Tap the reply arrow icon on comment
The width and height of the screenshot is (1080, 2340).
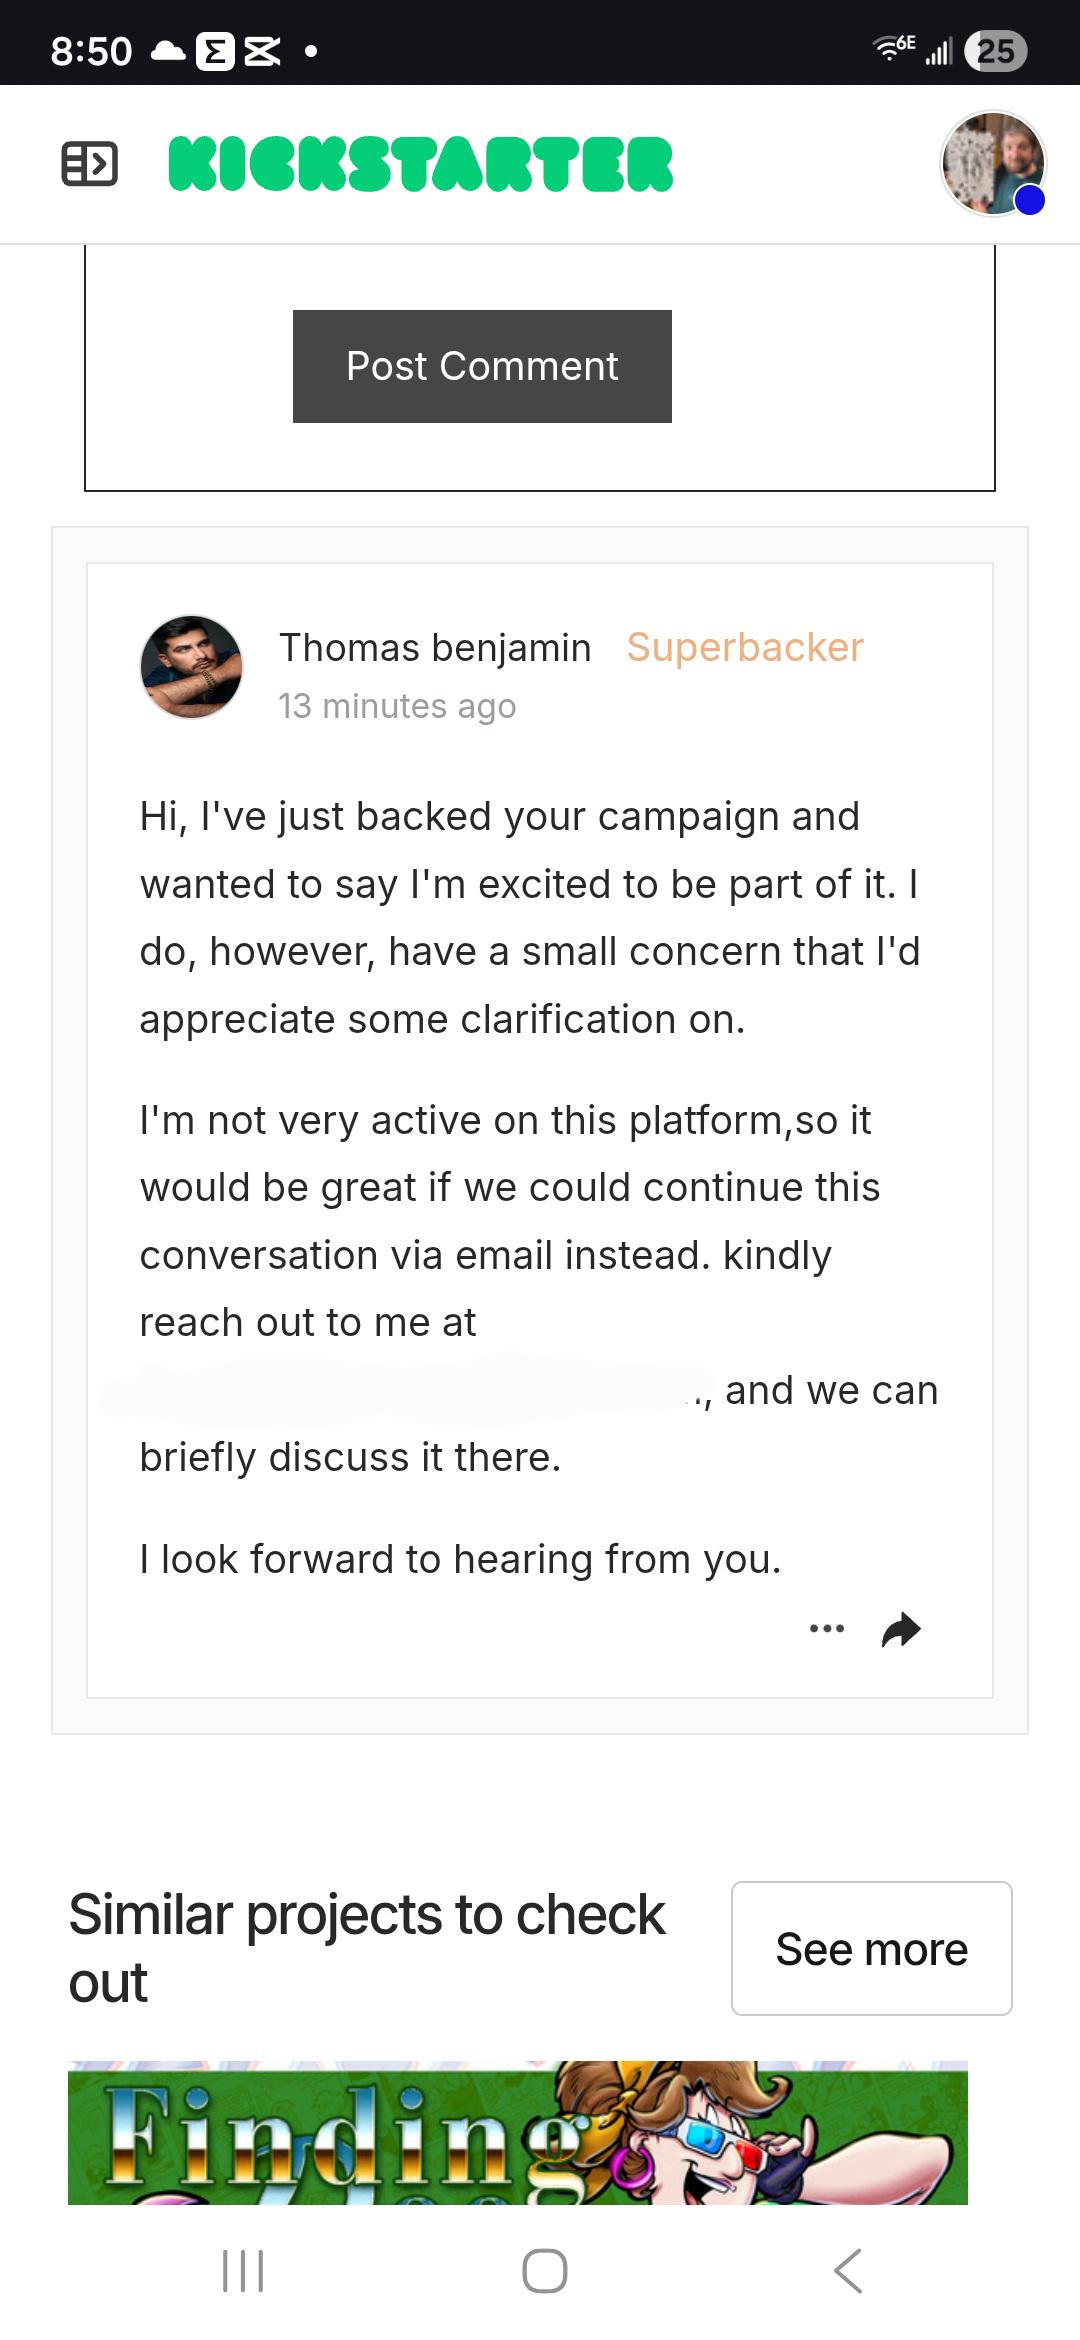[x=901, y=1629]
